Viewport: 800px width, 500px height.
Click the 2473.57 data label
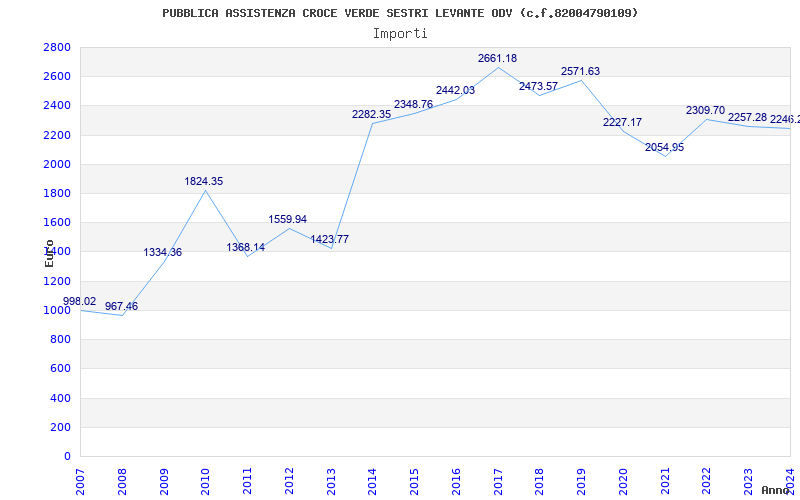coord(538,87)
